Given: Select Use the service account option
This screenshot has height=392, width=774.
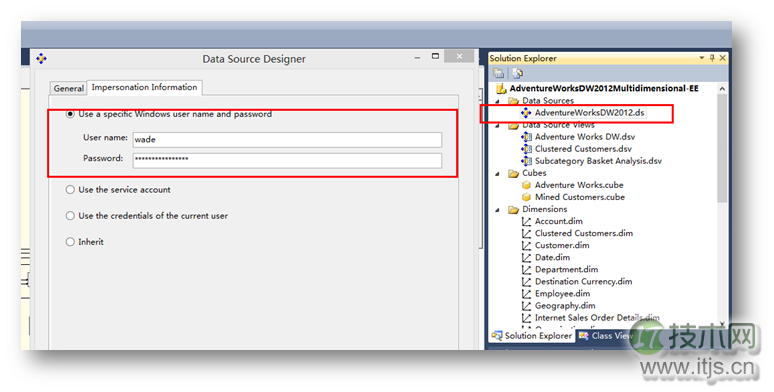Looking at the screenshot, I should pos(70,190).
